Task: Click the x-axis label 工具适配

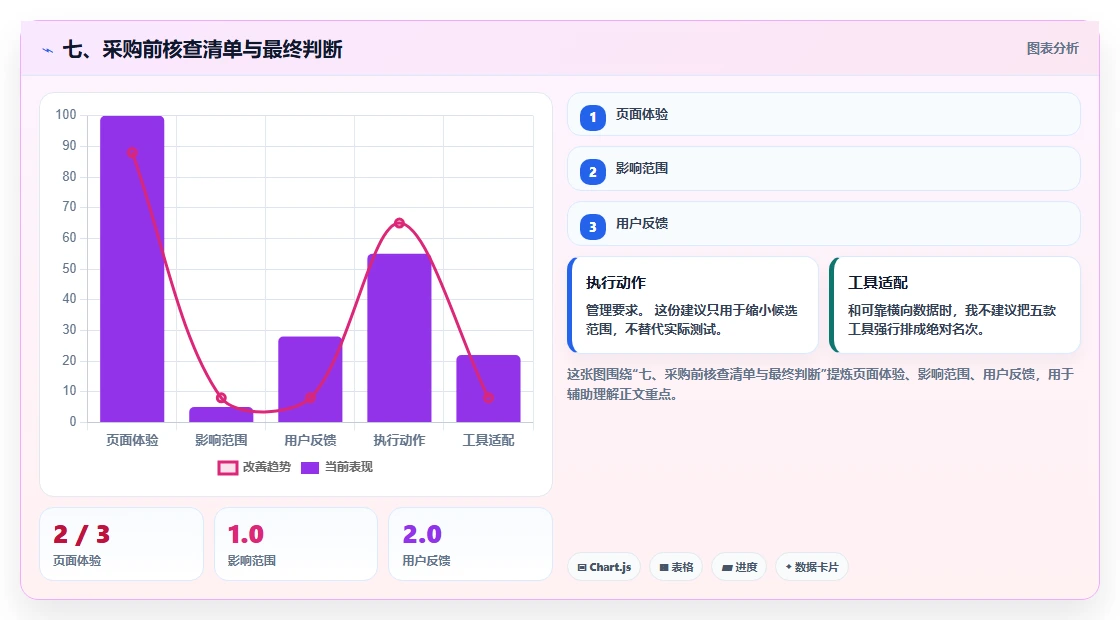Action: (489, 440)
